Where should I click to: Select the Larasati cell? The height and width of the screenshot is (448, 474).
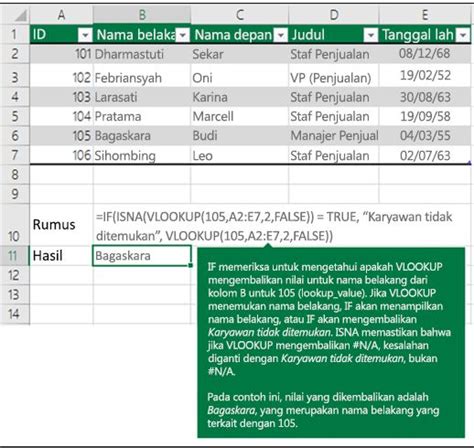[142, 97]
